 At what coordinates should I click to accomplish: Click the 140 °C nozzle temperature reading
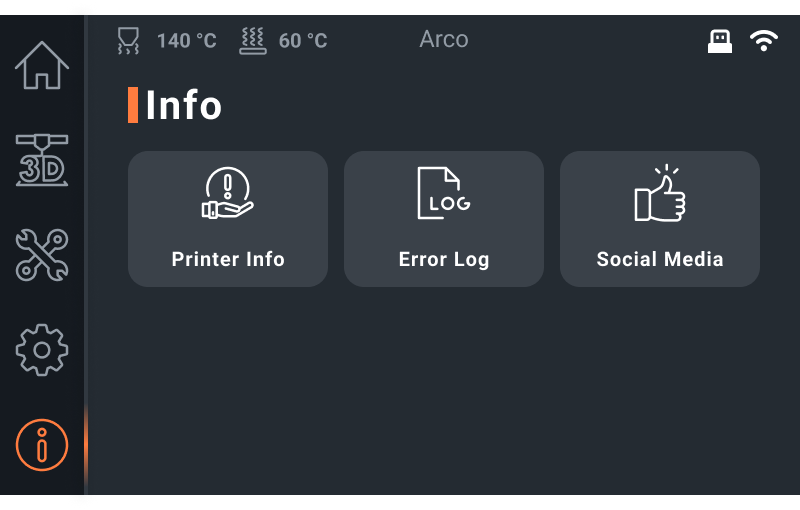click(187, 41)
